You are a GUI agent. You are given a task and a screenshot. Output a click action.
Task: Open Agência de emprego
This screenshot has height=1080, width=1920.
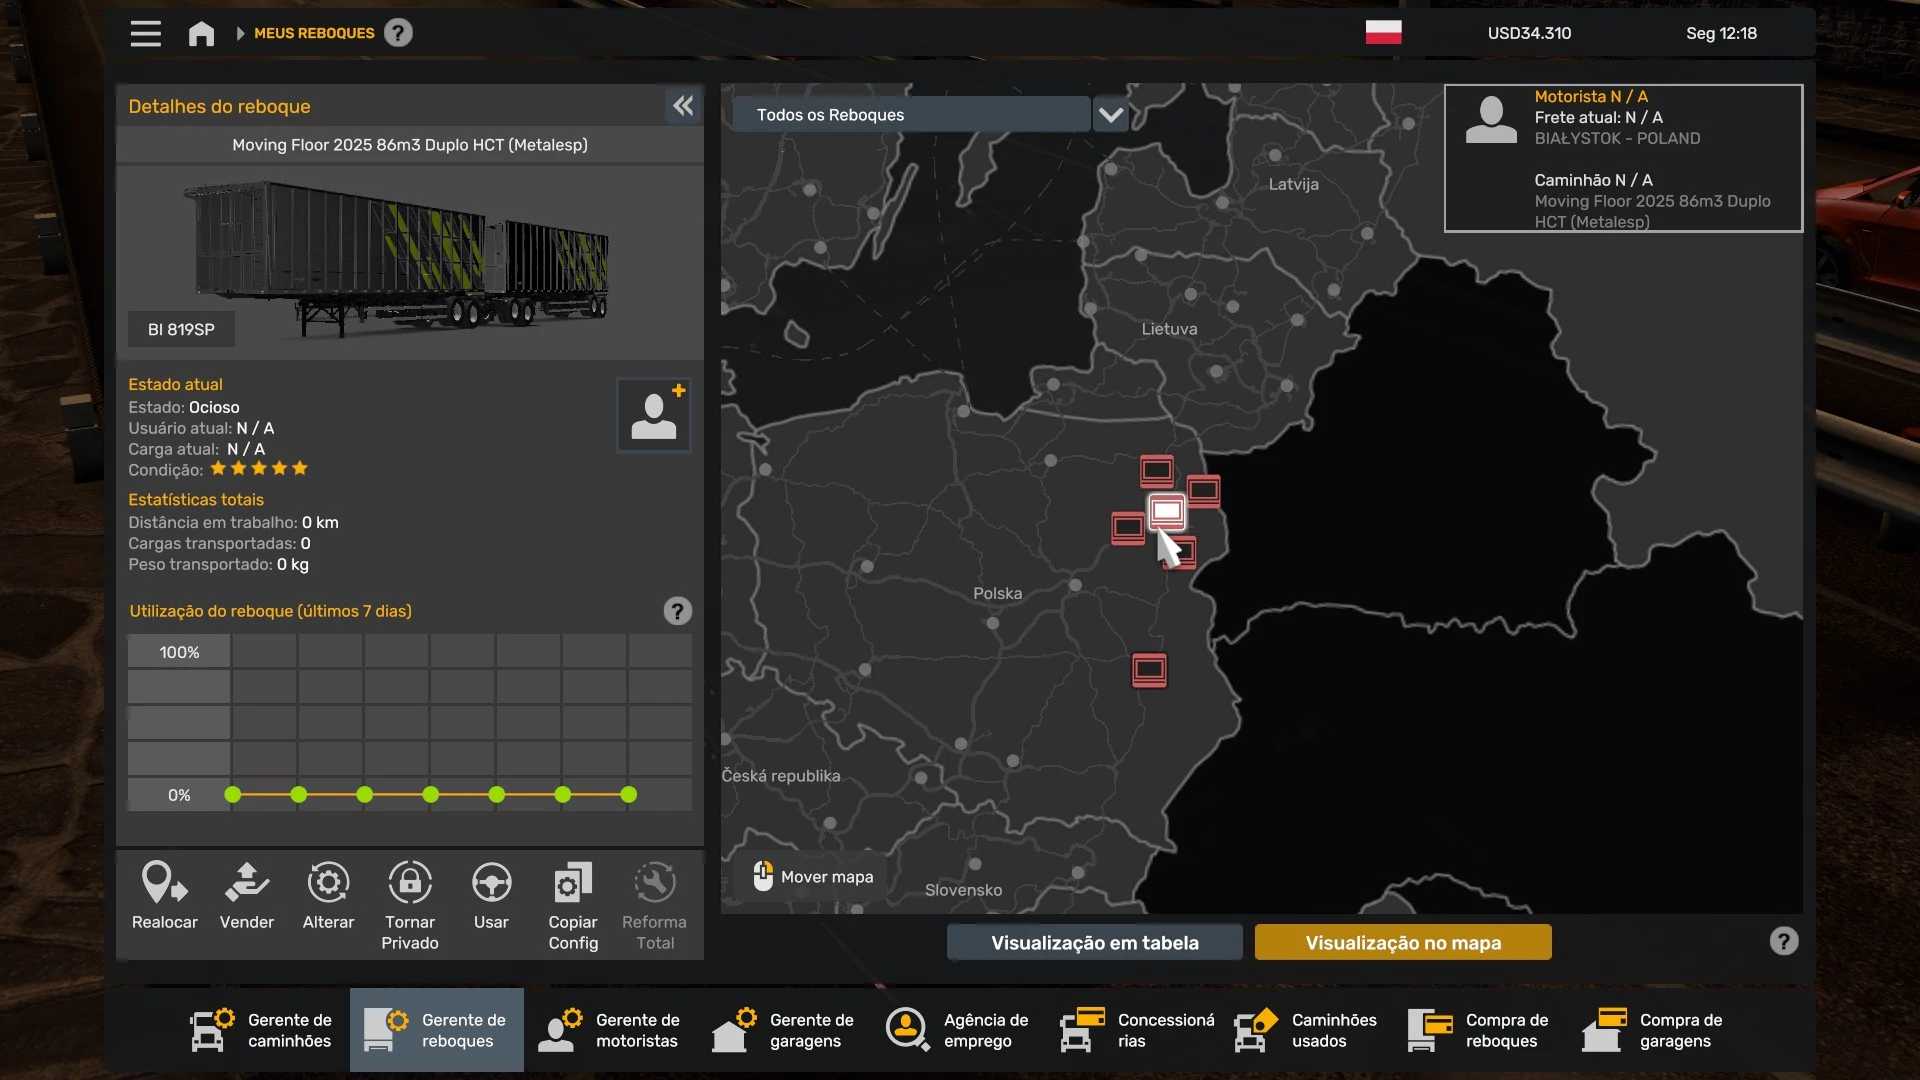tap(958, 1030)
